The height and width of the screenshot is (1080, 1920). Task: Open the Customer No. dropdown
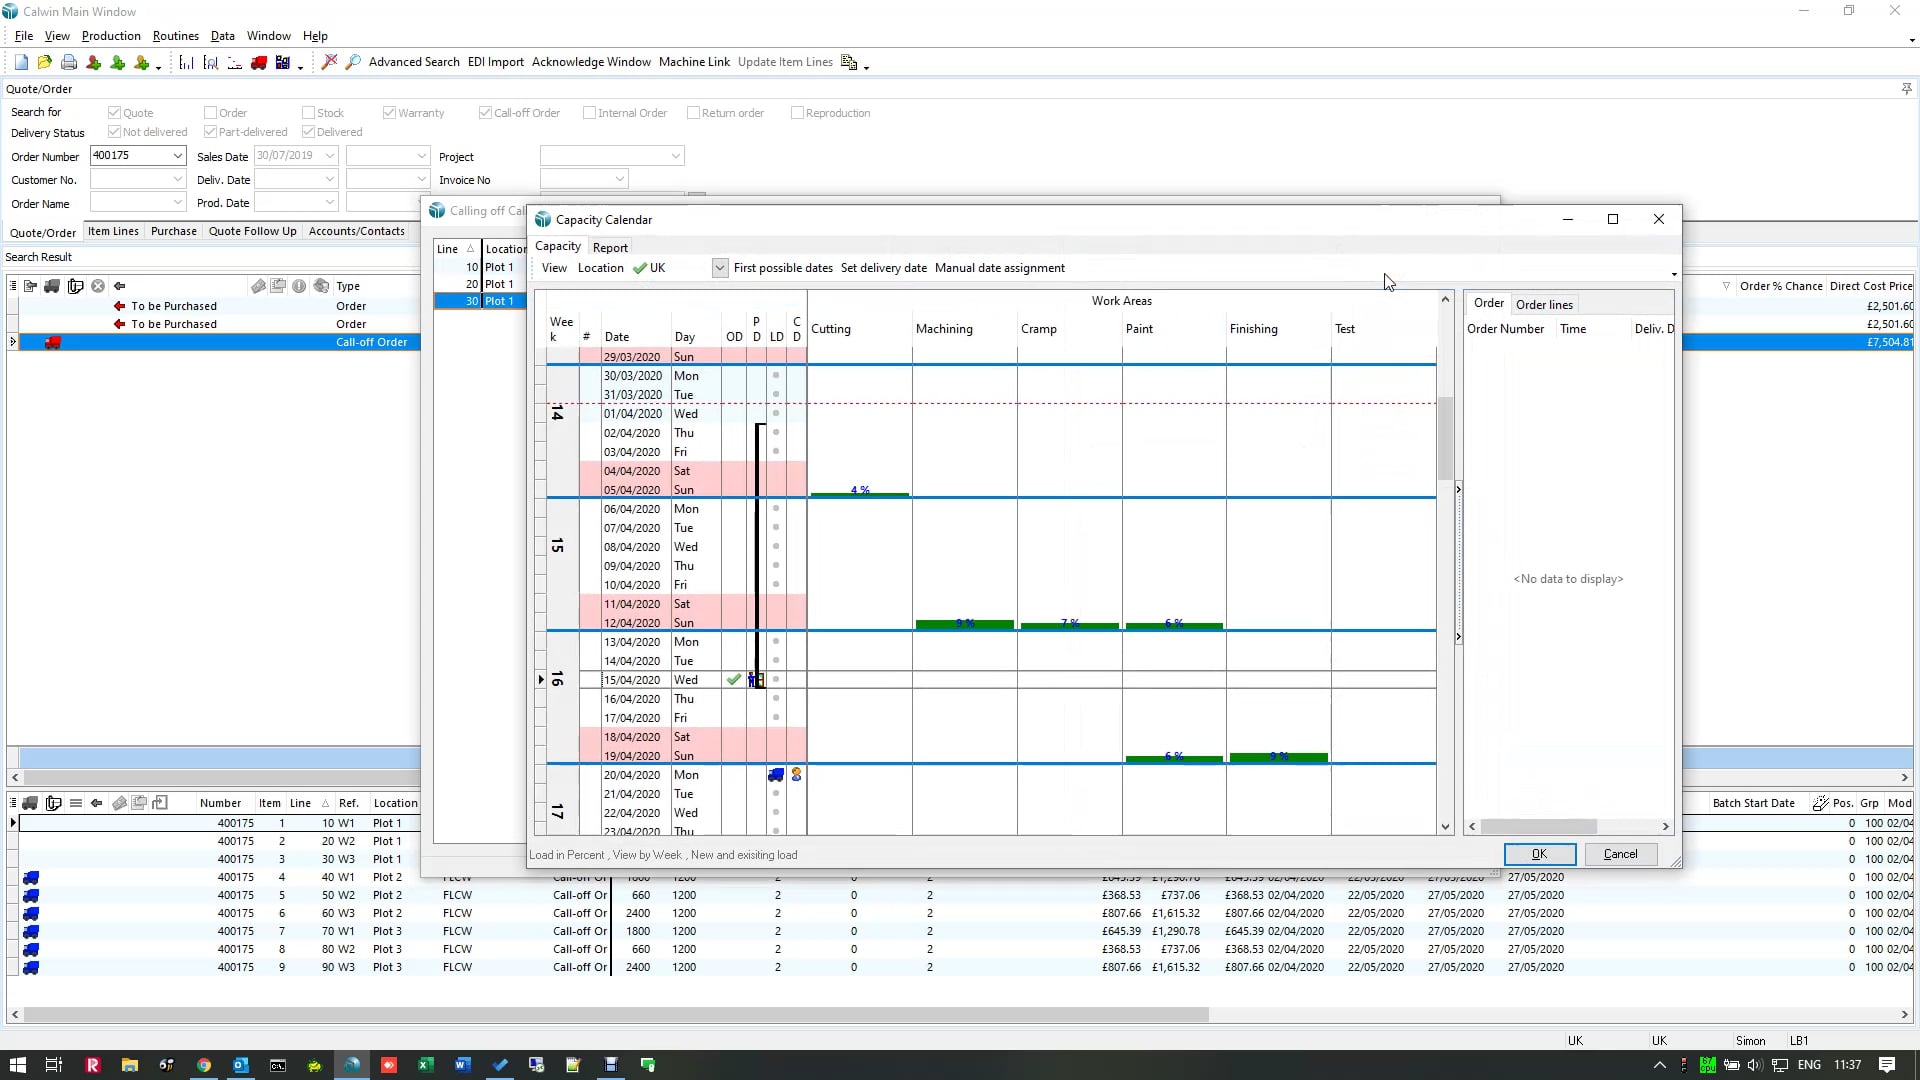point(178,180)
